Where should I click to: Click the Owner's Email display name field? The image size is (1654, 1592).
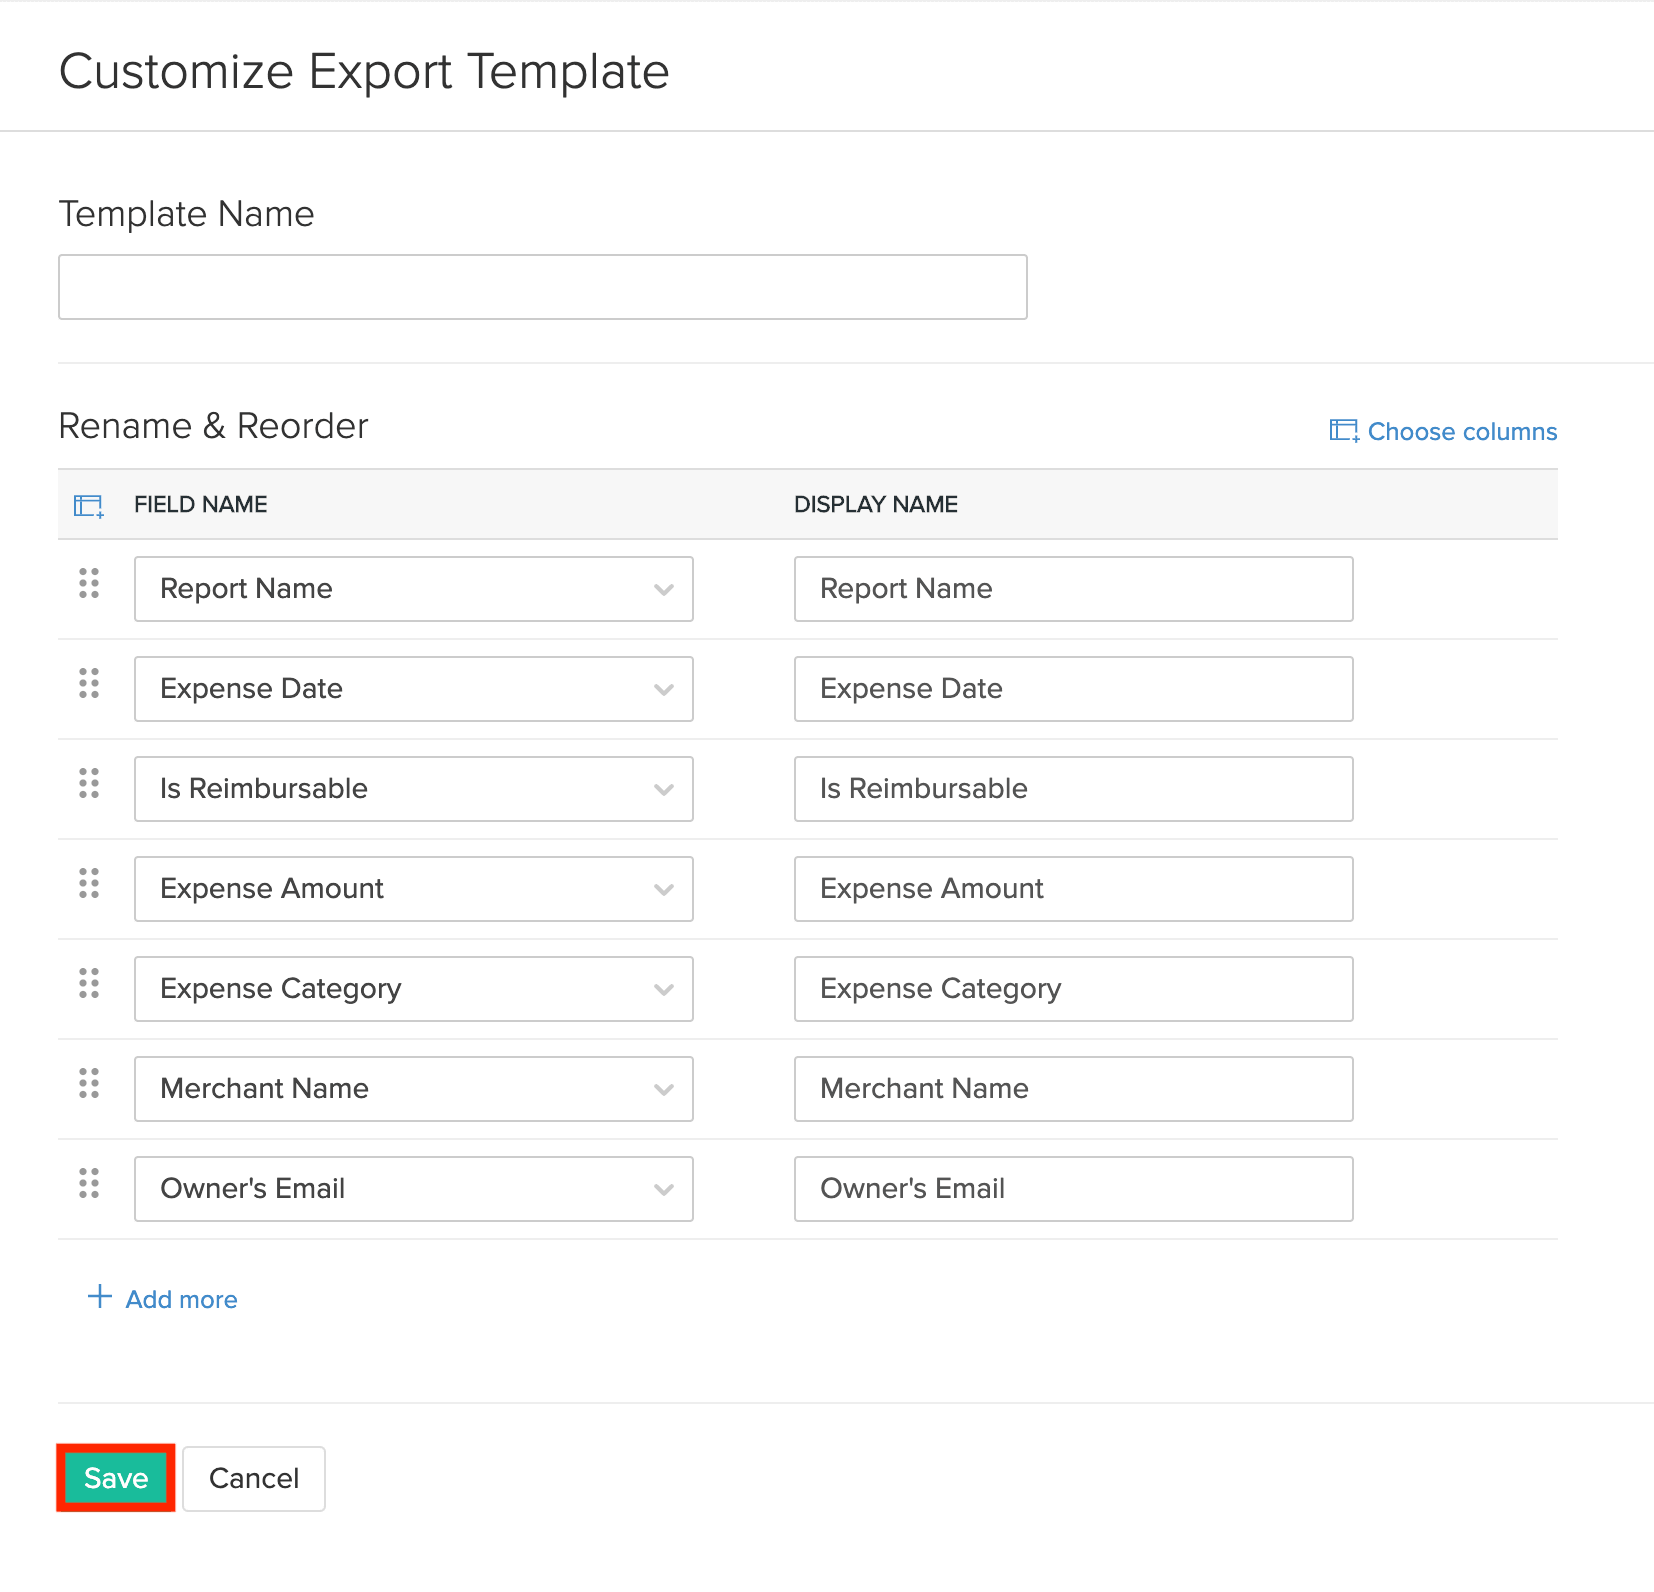[x=1073, y=1189]
